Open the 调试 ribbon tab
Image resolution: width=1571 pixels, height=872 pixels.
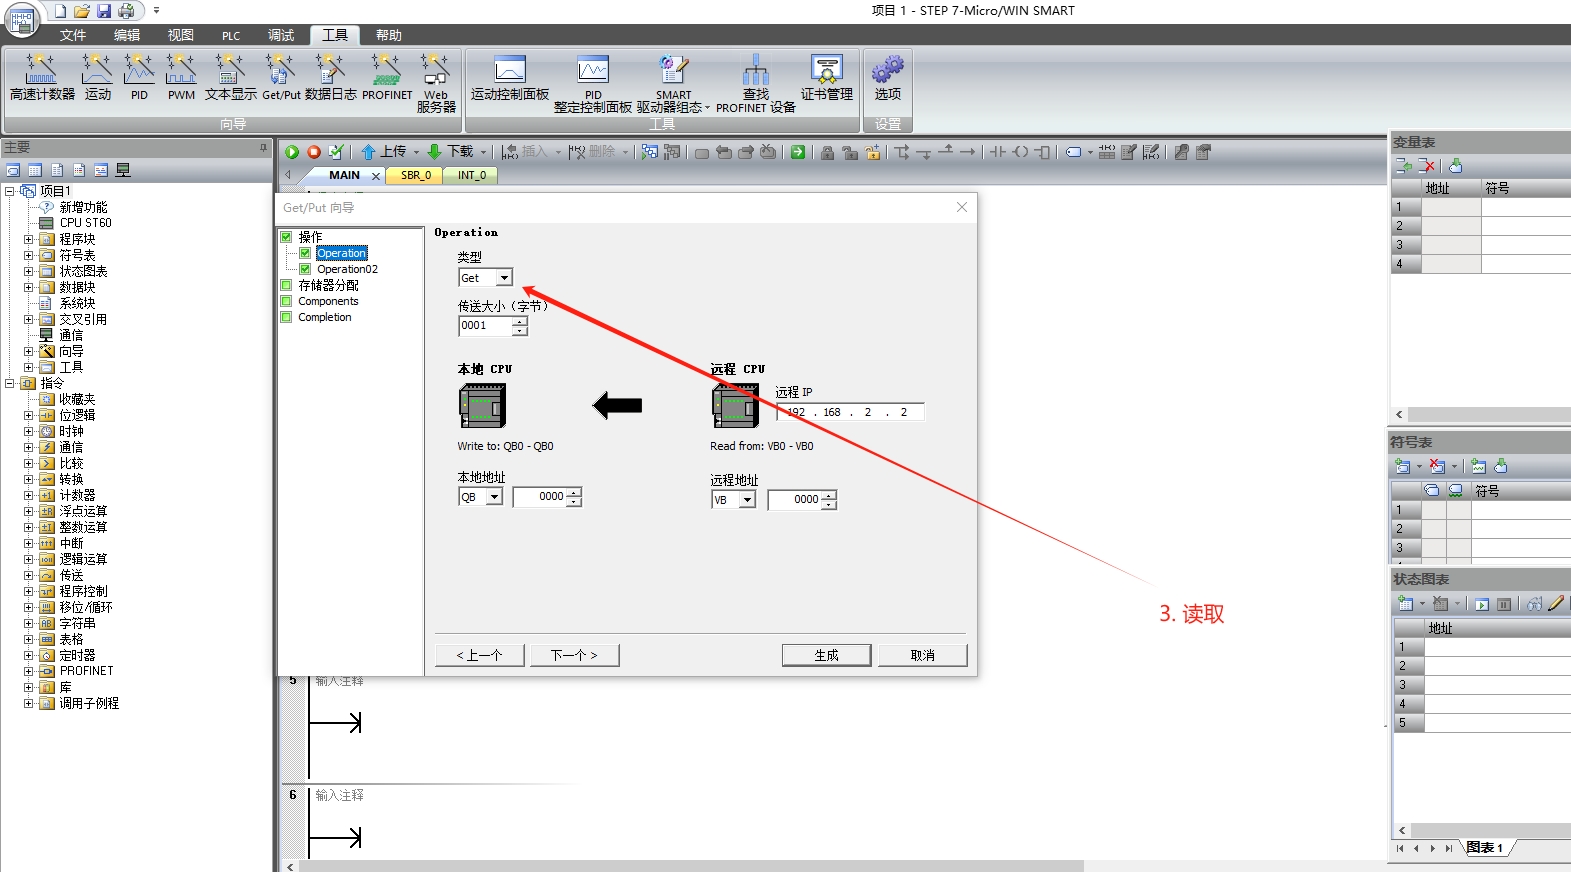tap(281, 35)
